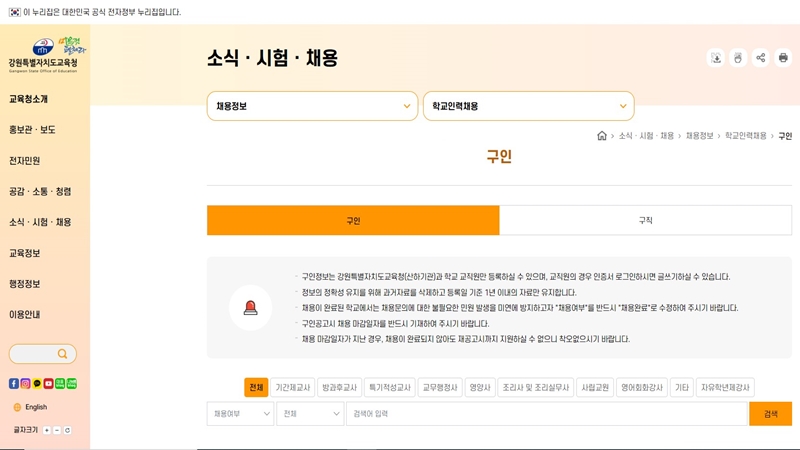Screen dimensions: 800x450
Task: Click 소식 · 시험 · 채용 breadcrumb link
Action: tap(646, 136)
